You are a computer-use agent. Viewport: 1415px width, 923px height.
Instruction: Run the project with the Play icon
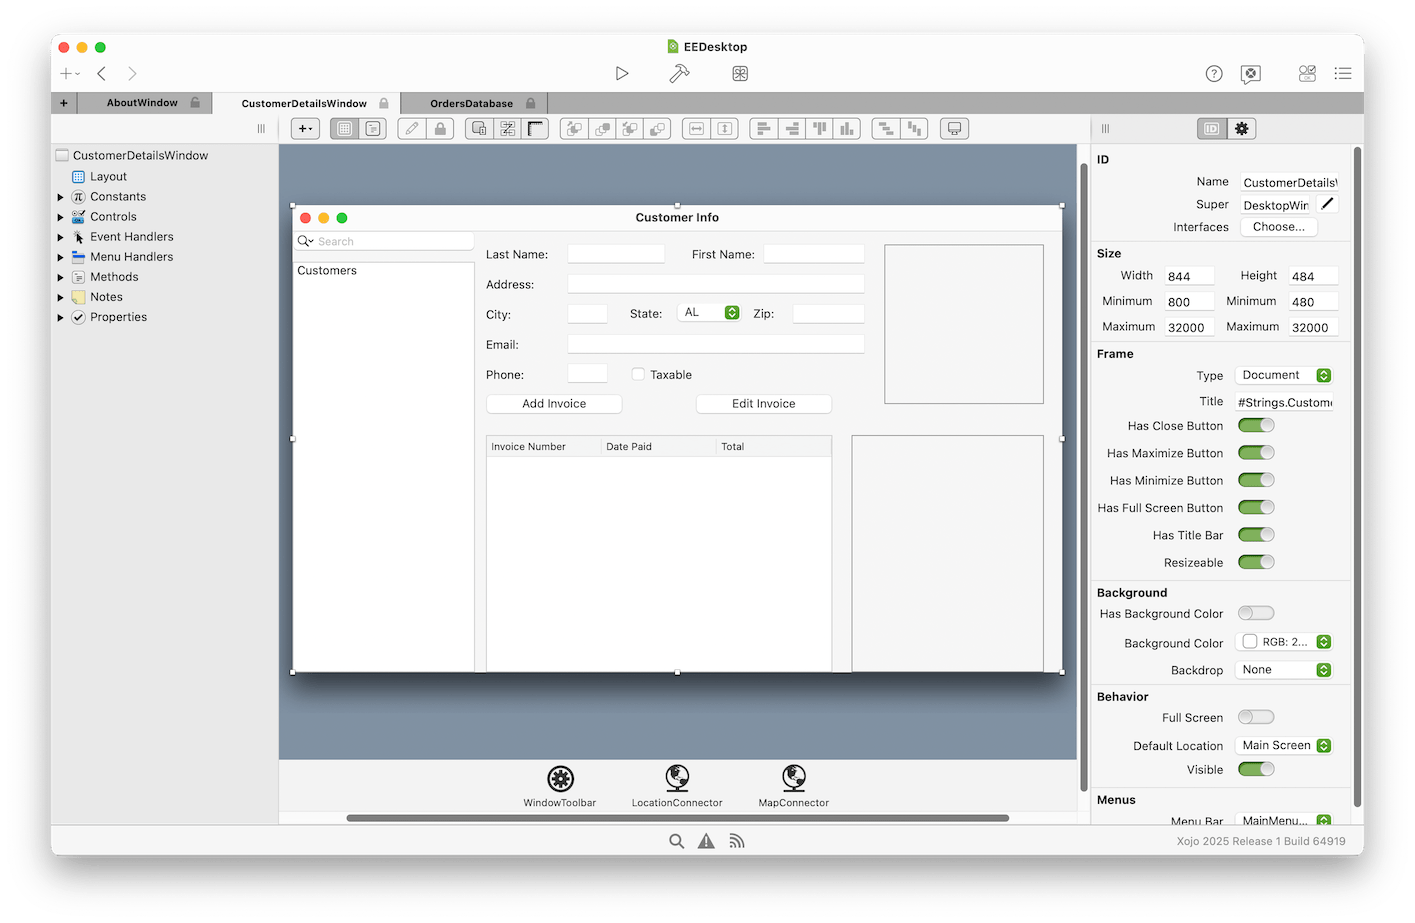[622, 73]
